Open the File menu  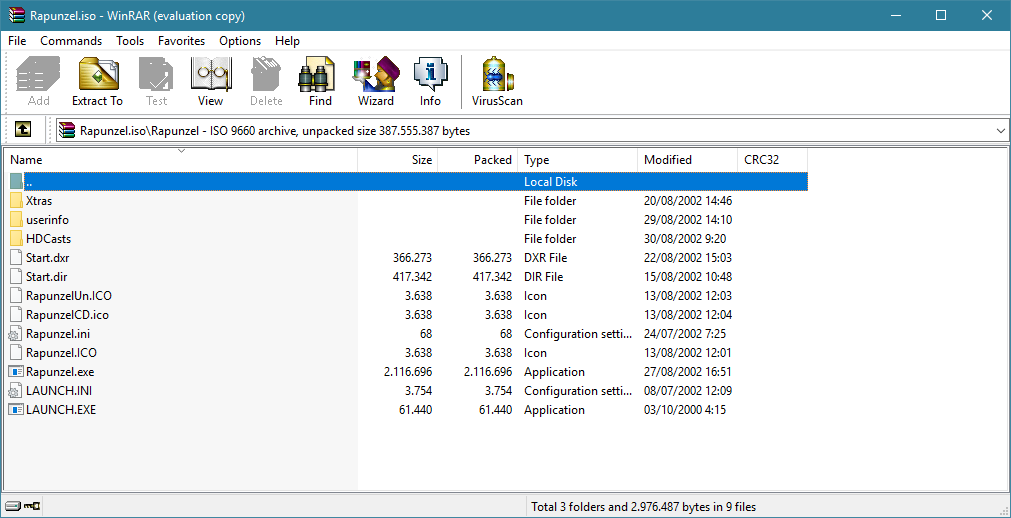pos(17,41)
